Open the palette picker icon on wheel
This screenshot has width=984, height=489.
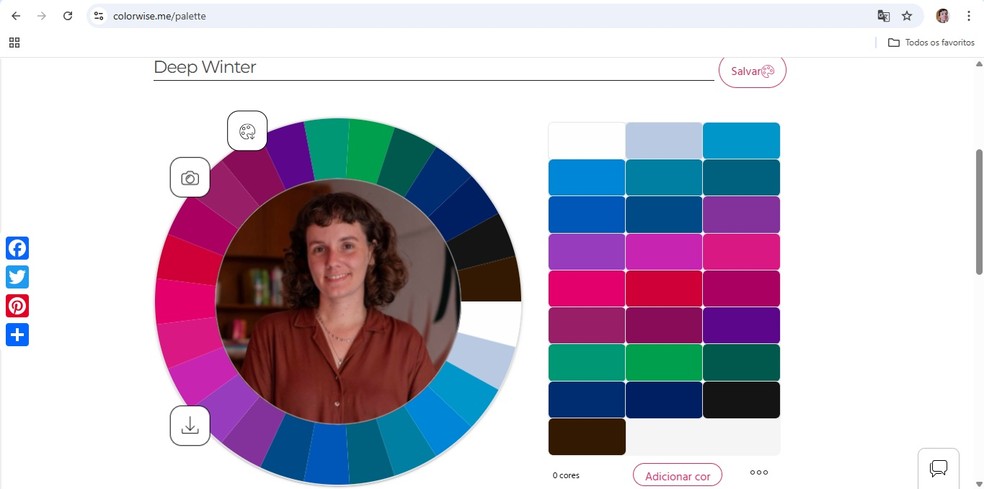[x=247, y=131]
